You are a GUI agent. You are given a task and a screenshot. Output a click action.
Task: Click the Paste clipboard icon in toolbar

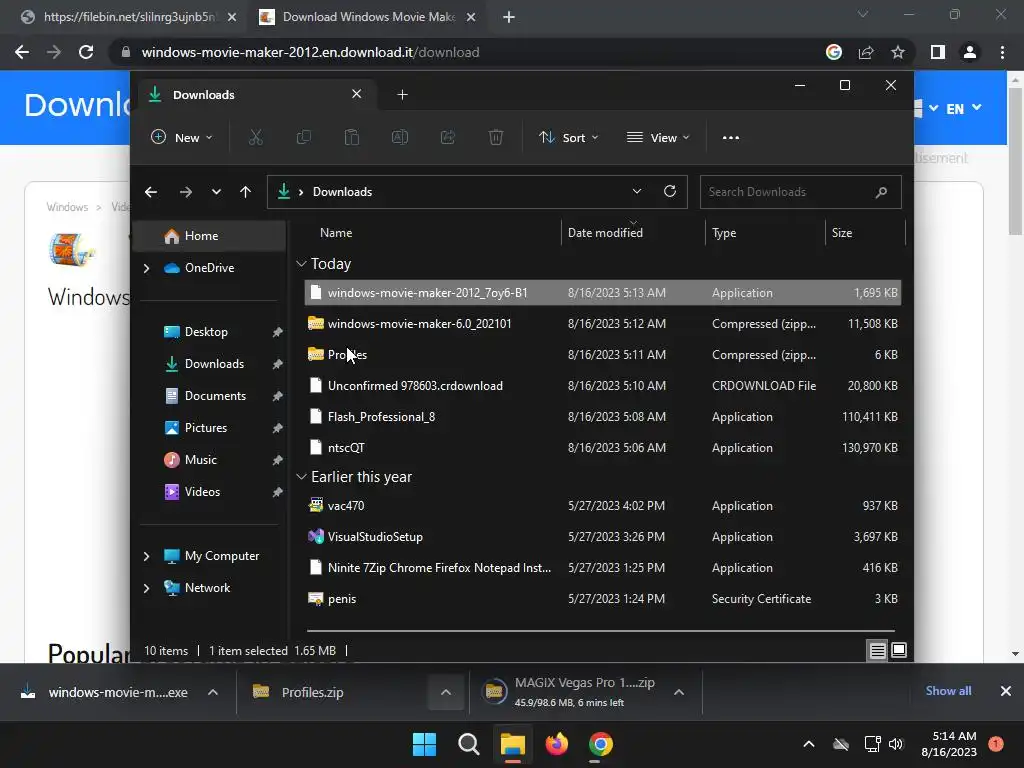pos(352,138)
